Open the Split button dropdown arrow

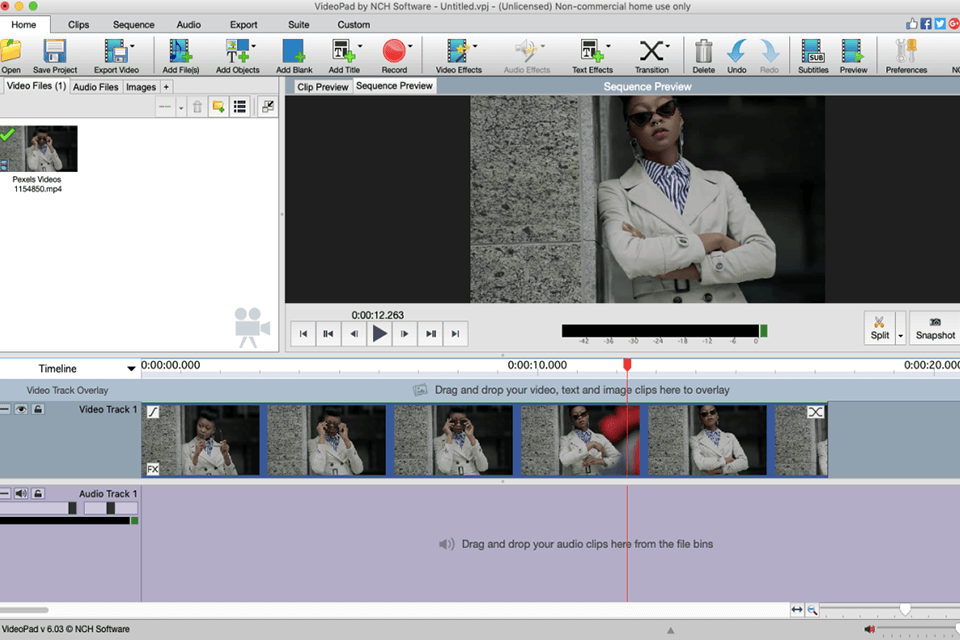(x=900, y=335)
